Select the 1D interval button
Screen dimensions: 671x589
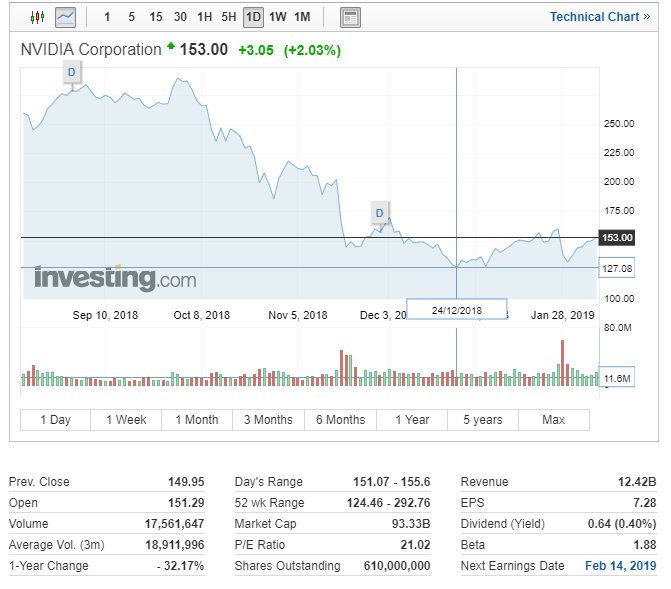point(253,17)
